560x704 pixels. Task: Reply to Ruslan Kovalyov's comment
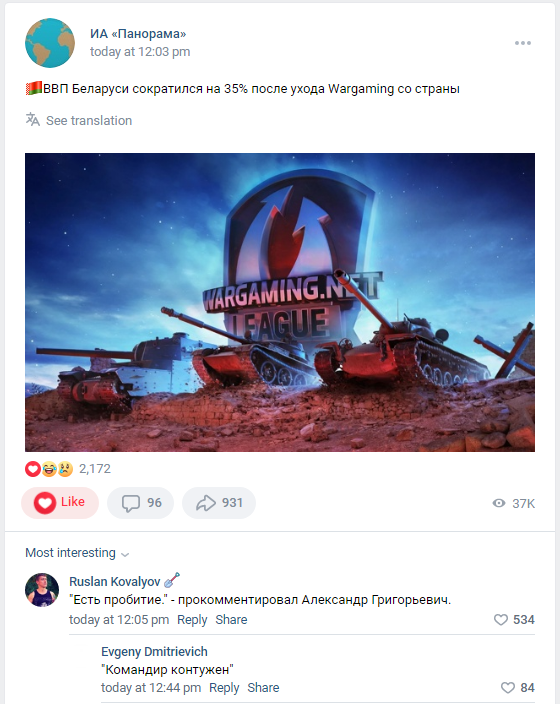tap(192, 620)
